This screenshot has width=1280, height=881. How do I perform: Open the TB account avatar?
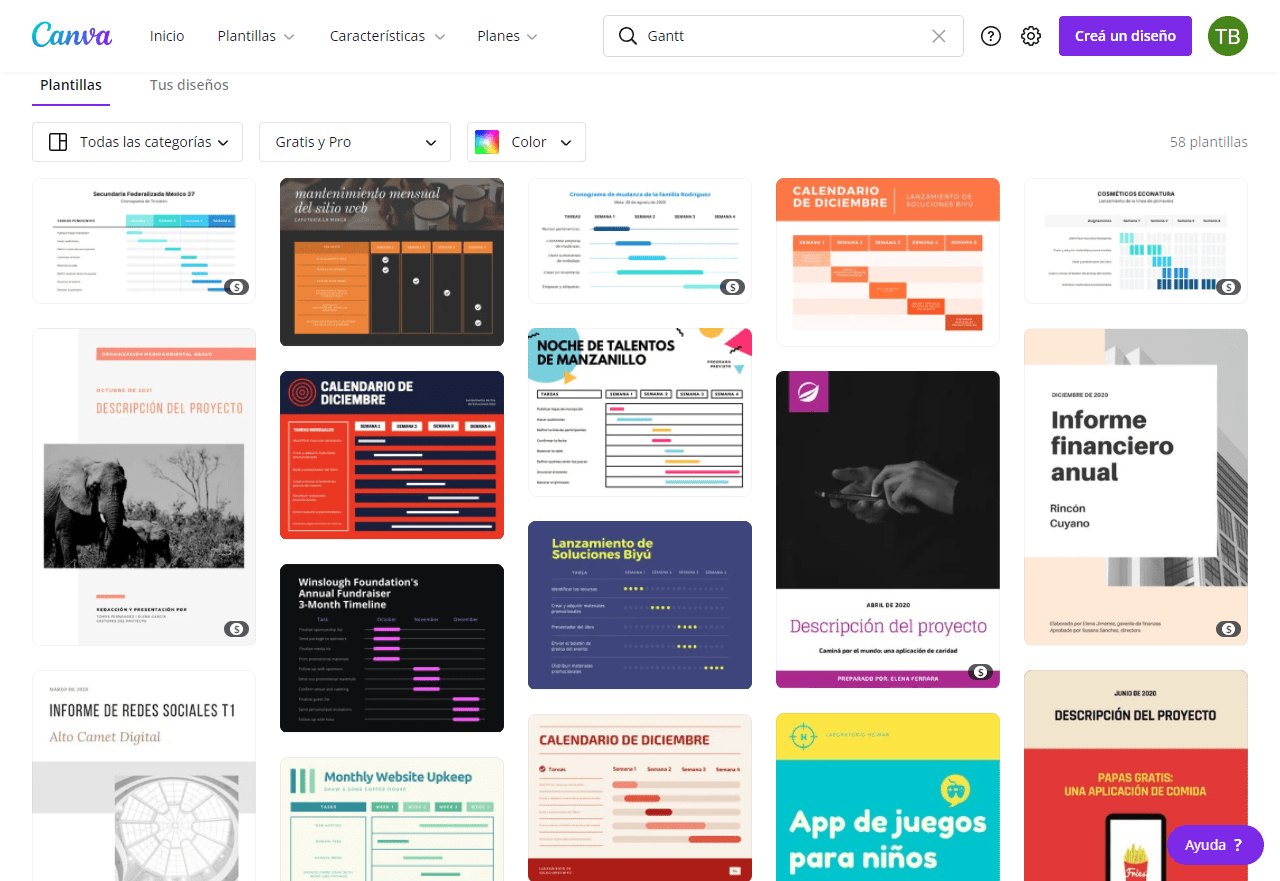[x=1227, y=35]
